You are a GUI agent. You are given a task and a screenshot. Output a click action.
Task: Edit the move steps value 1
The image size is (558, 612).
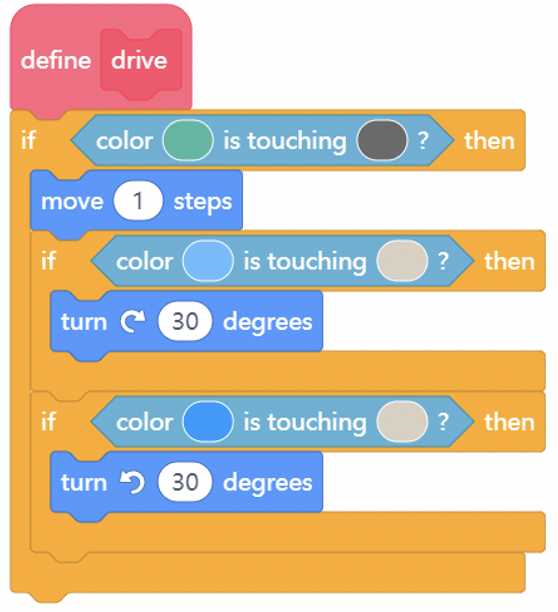(138, 201)
